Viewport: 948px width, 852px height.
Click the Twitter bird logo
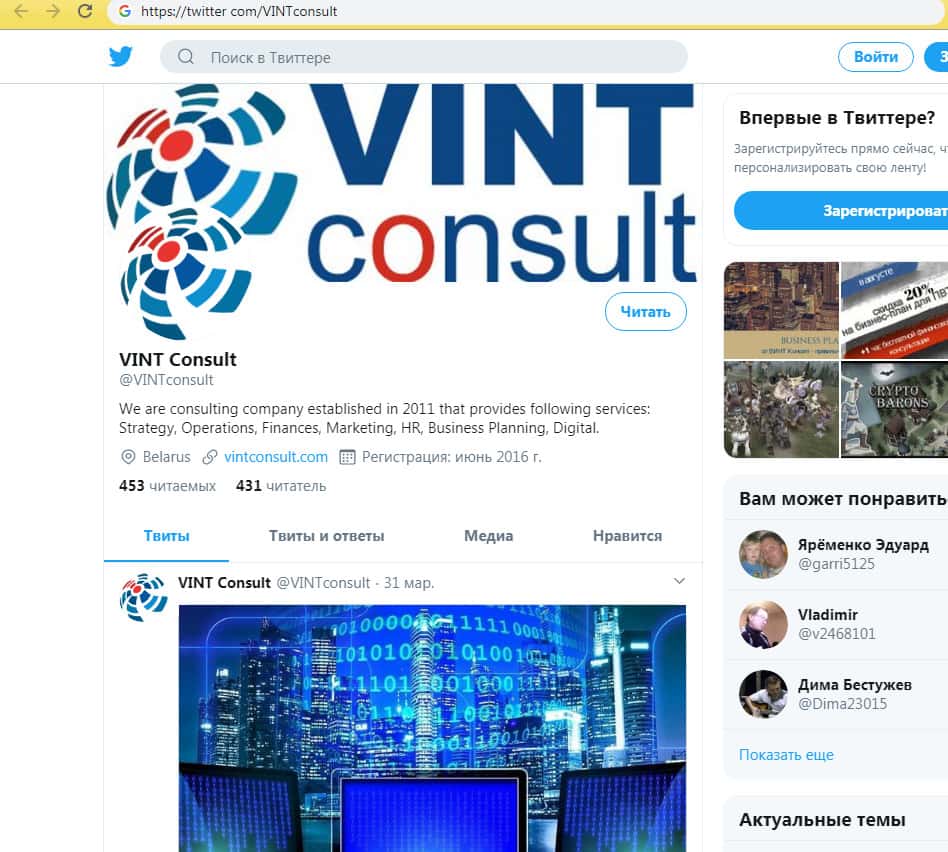point(120,57)
